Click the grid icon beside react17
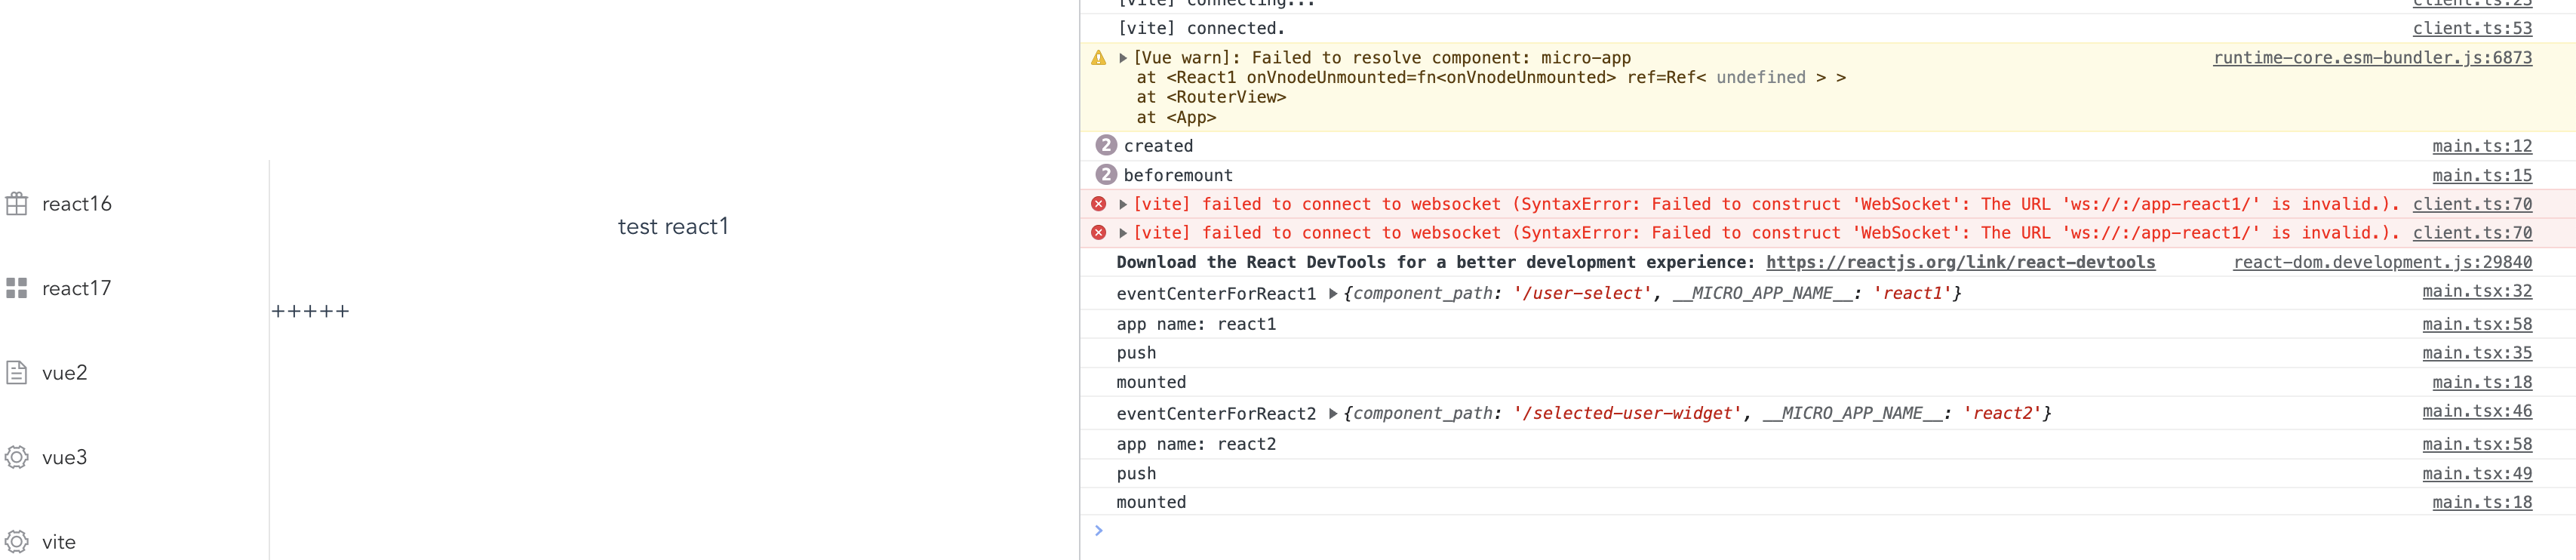This screenshot has height=560, width=2576. tap(17, 288)
